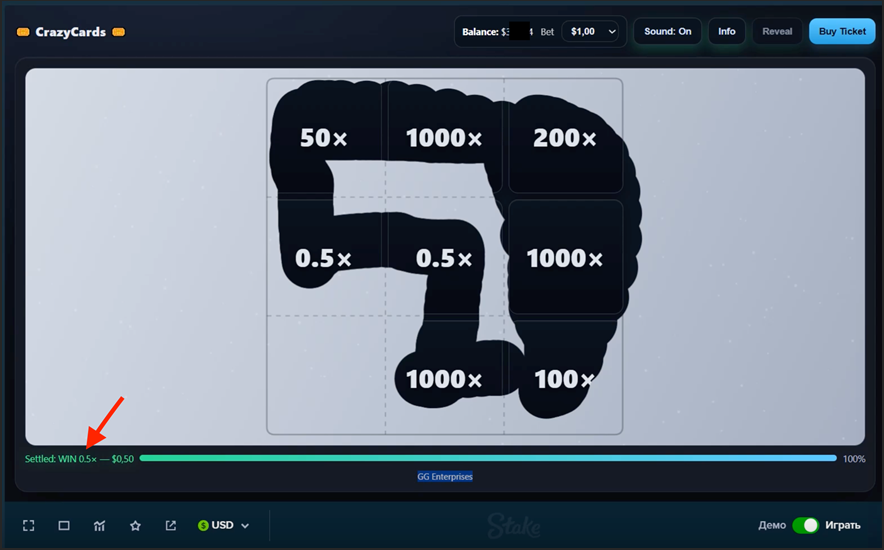
Task: Click the scratch progress bar at 100%
Action: (488, 458)
